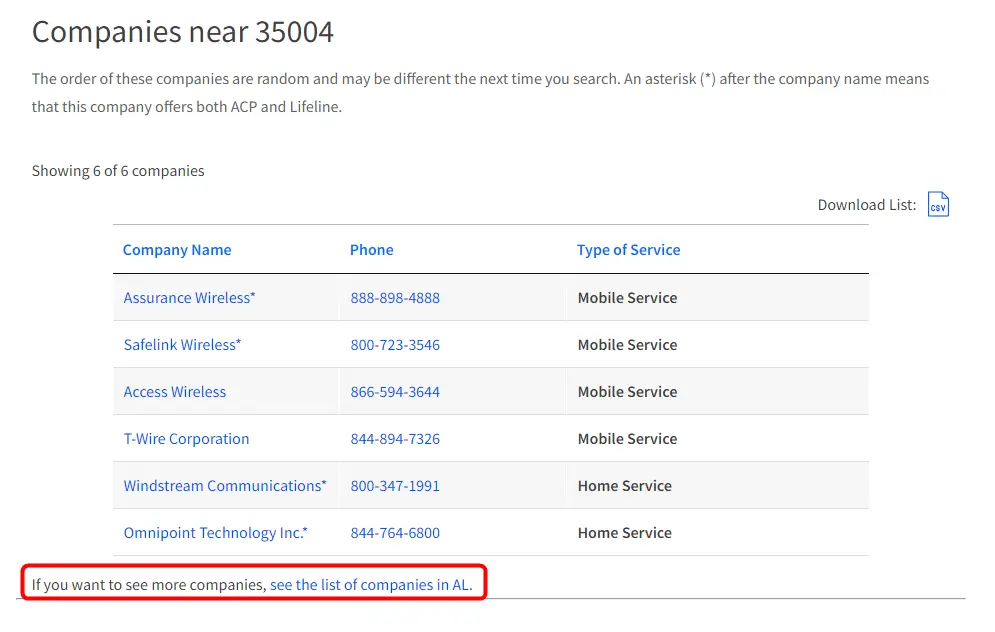Call phone number 844-764-6800
This screenshot has height=632, width=995.
[395, 532]
